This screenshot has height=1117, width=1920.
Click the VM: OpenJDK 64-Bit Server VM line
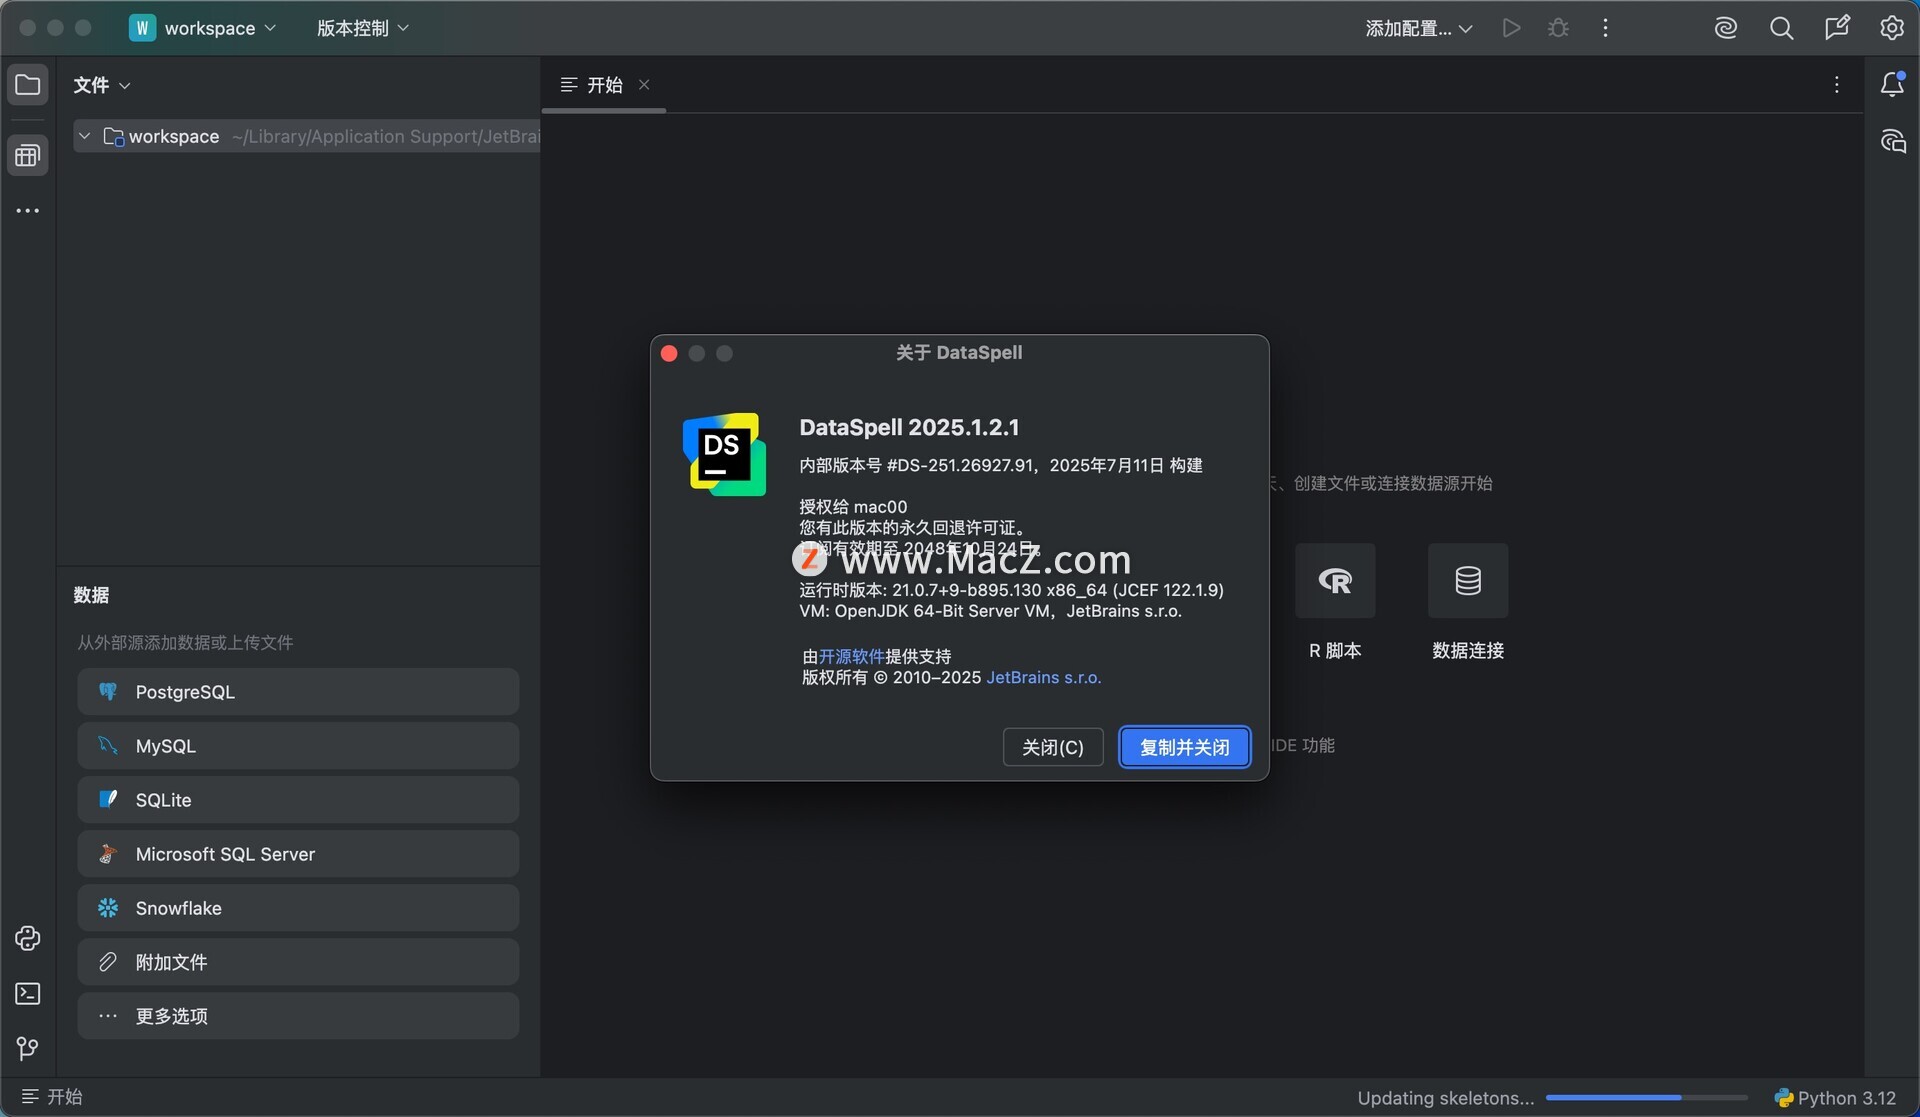point(990,611)
